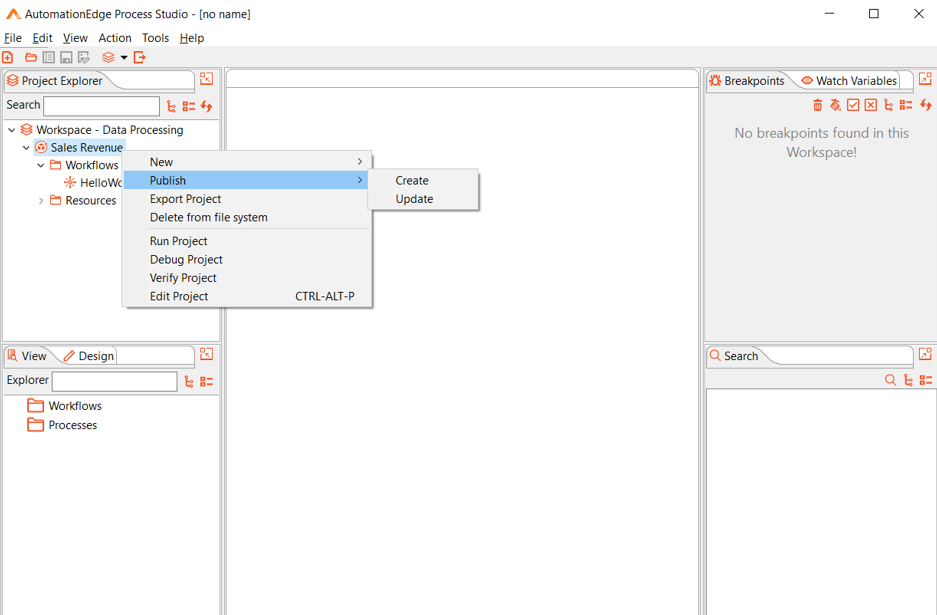The width and height of the screenshot is (937, 615).
Task: Open the workspace dropdown arrow in toolbar
Action: (124, 57)
